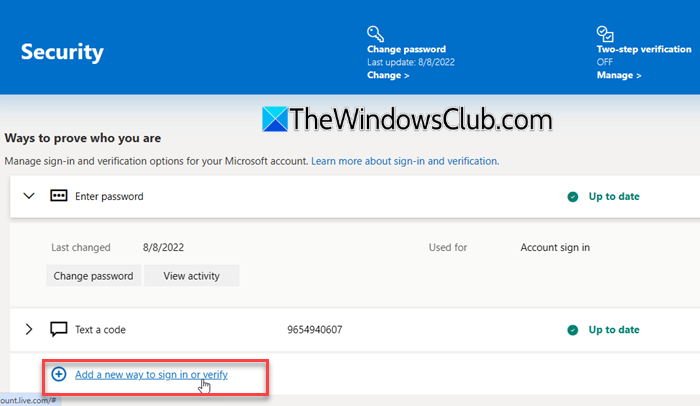Click Up to date status in Enter password row

(614, 197)
